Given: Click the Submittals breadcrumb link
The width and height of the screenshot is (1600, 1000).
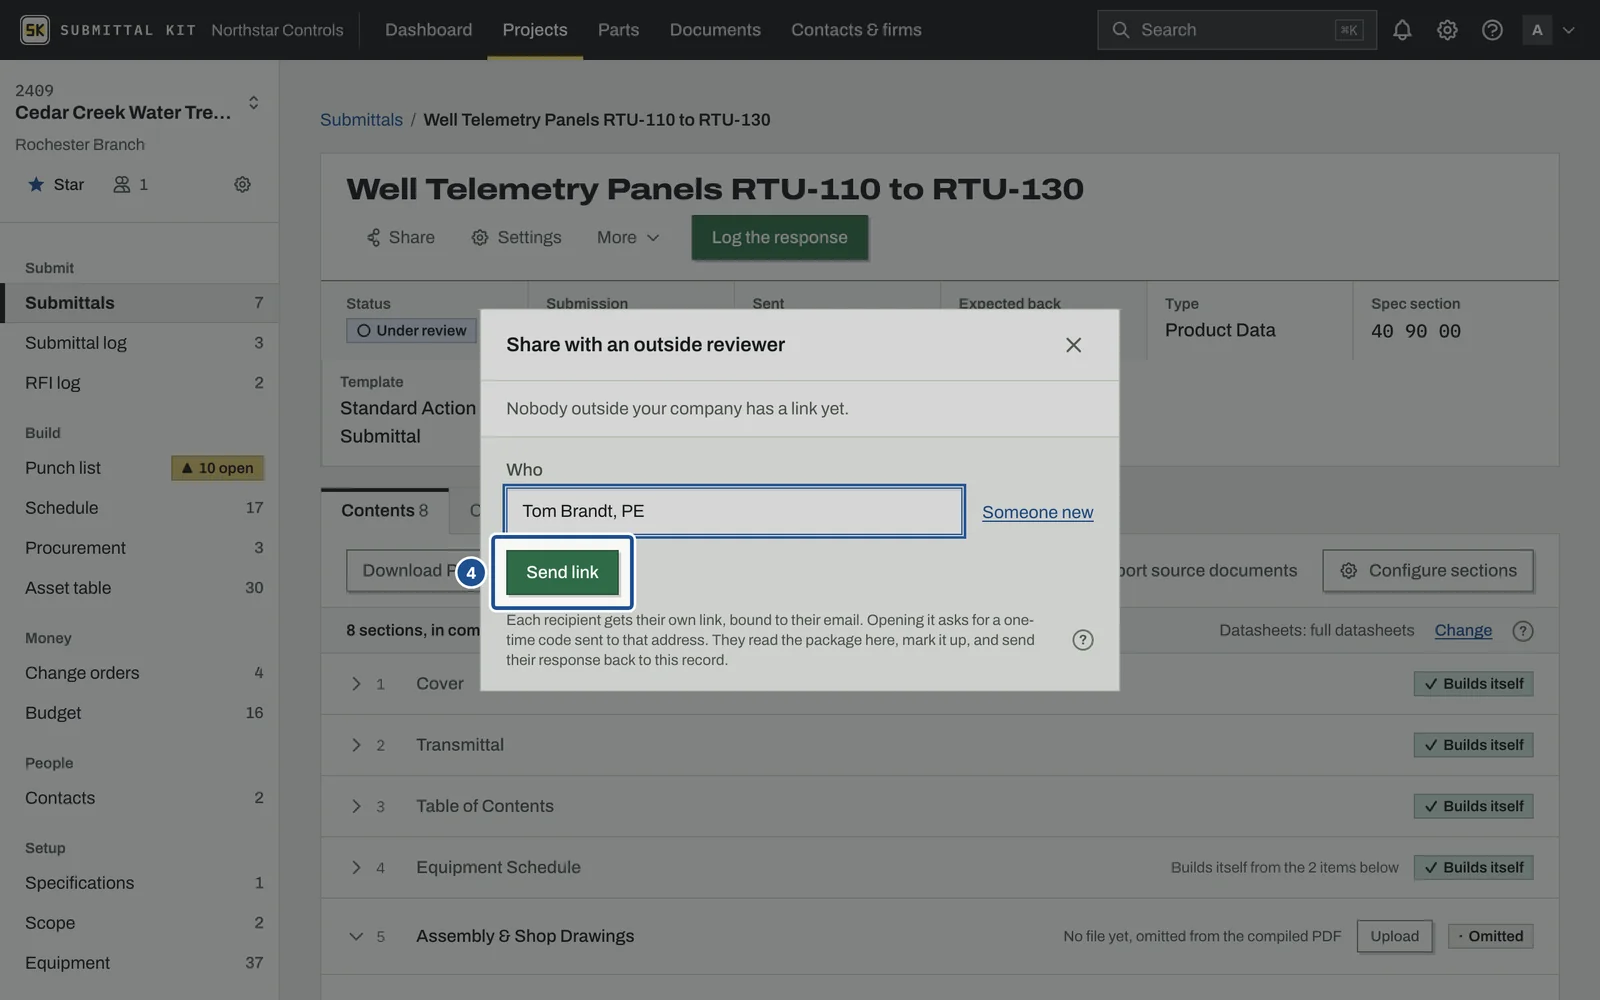Looking at the screenshot, I should pyautogui.click(x=361, y=120).
